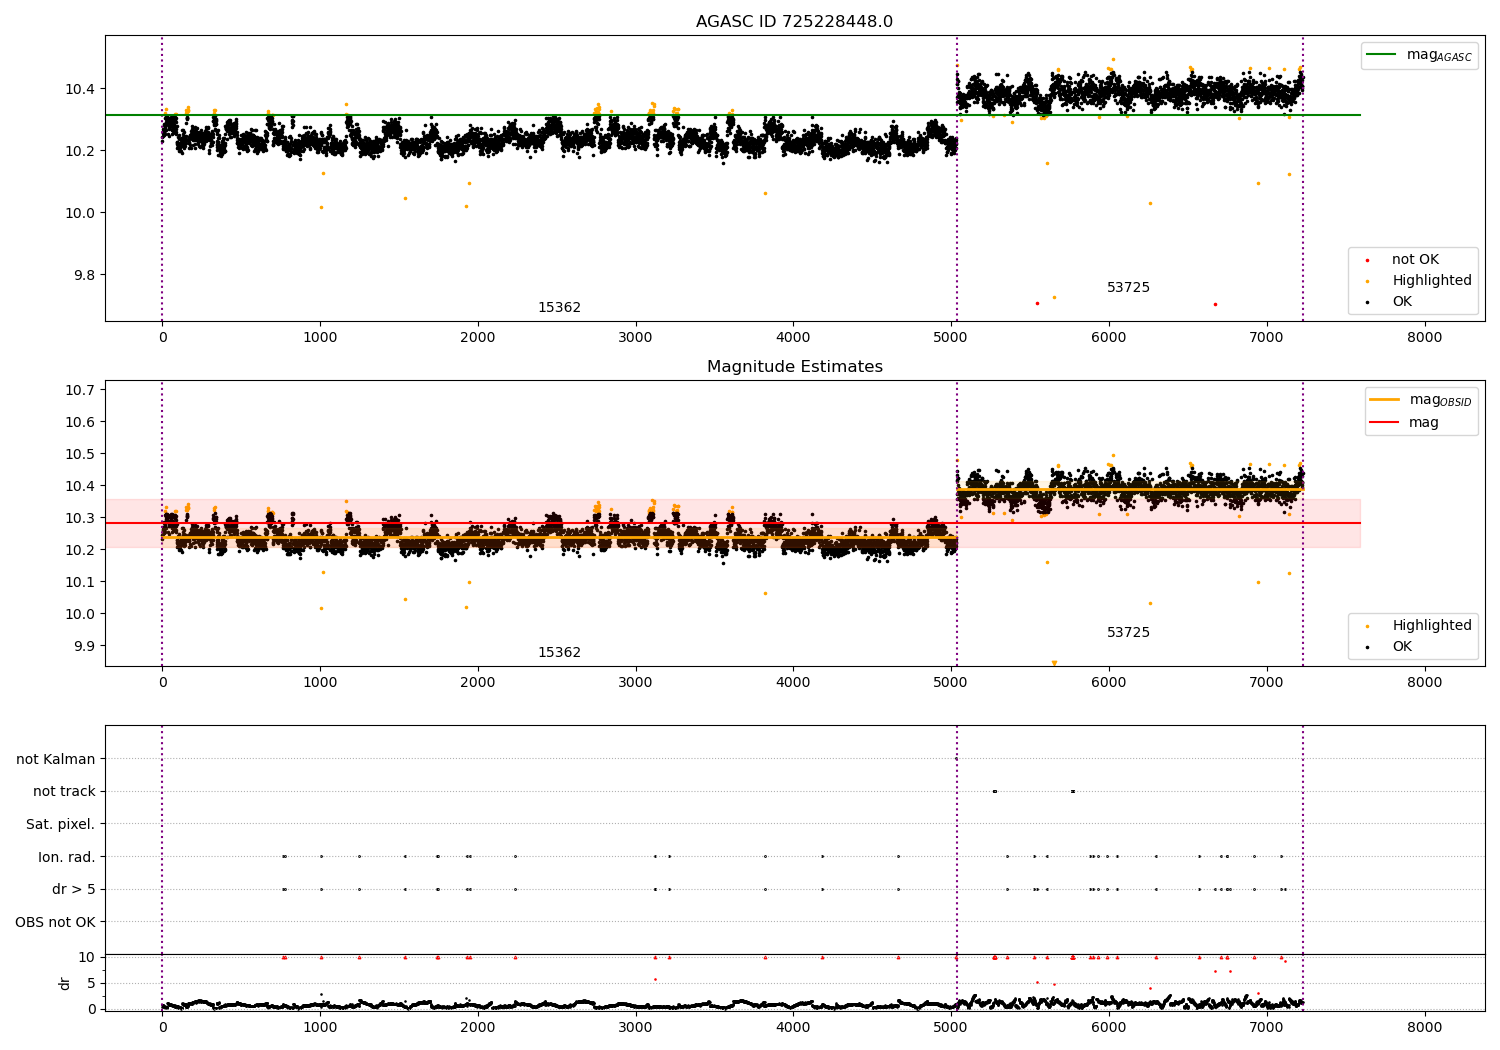Click the '5000' x-axis tick of the bottom plot
Screen dimensions: 1500x1050
click(951, 1028)
